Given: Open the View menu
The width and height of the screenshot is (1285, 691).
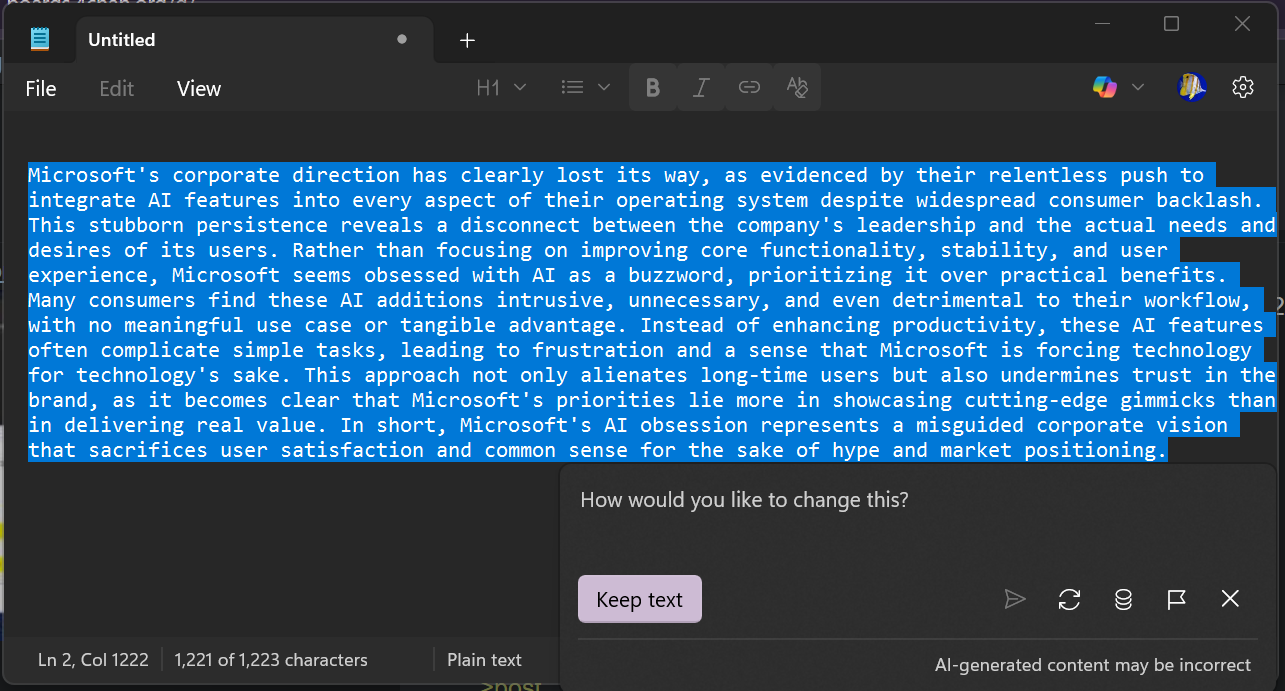Looking at the screenshot, I should click(x=199, y=89).
